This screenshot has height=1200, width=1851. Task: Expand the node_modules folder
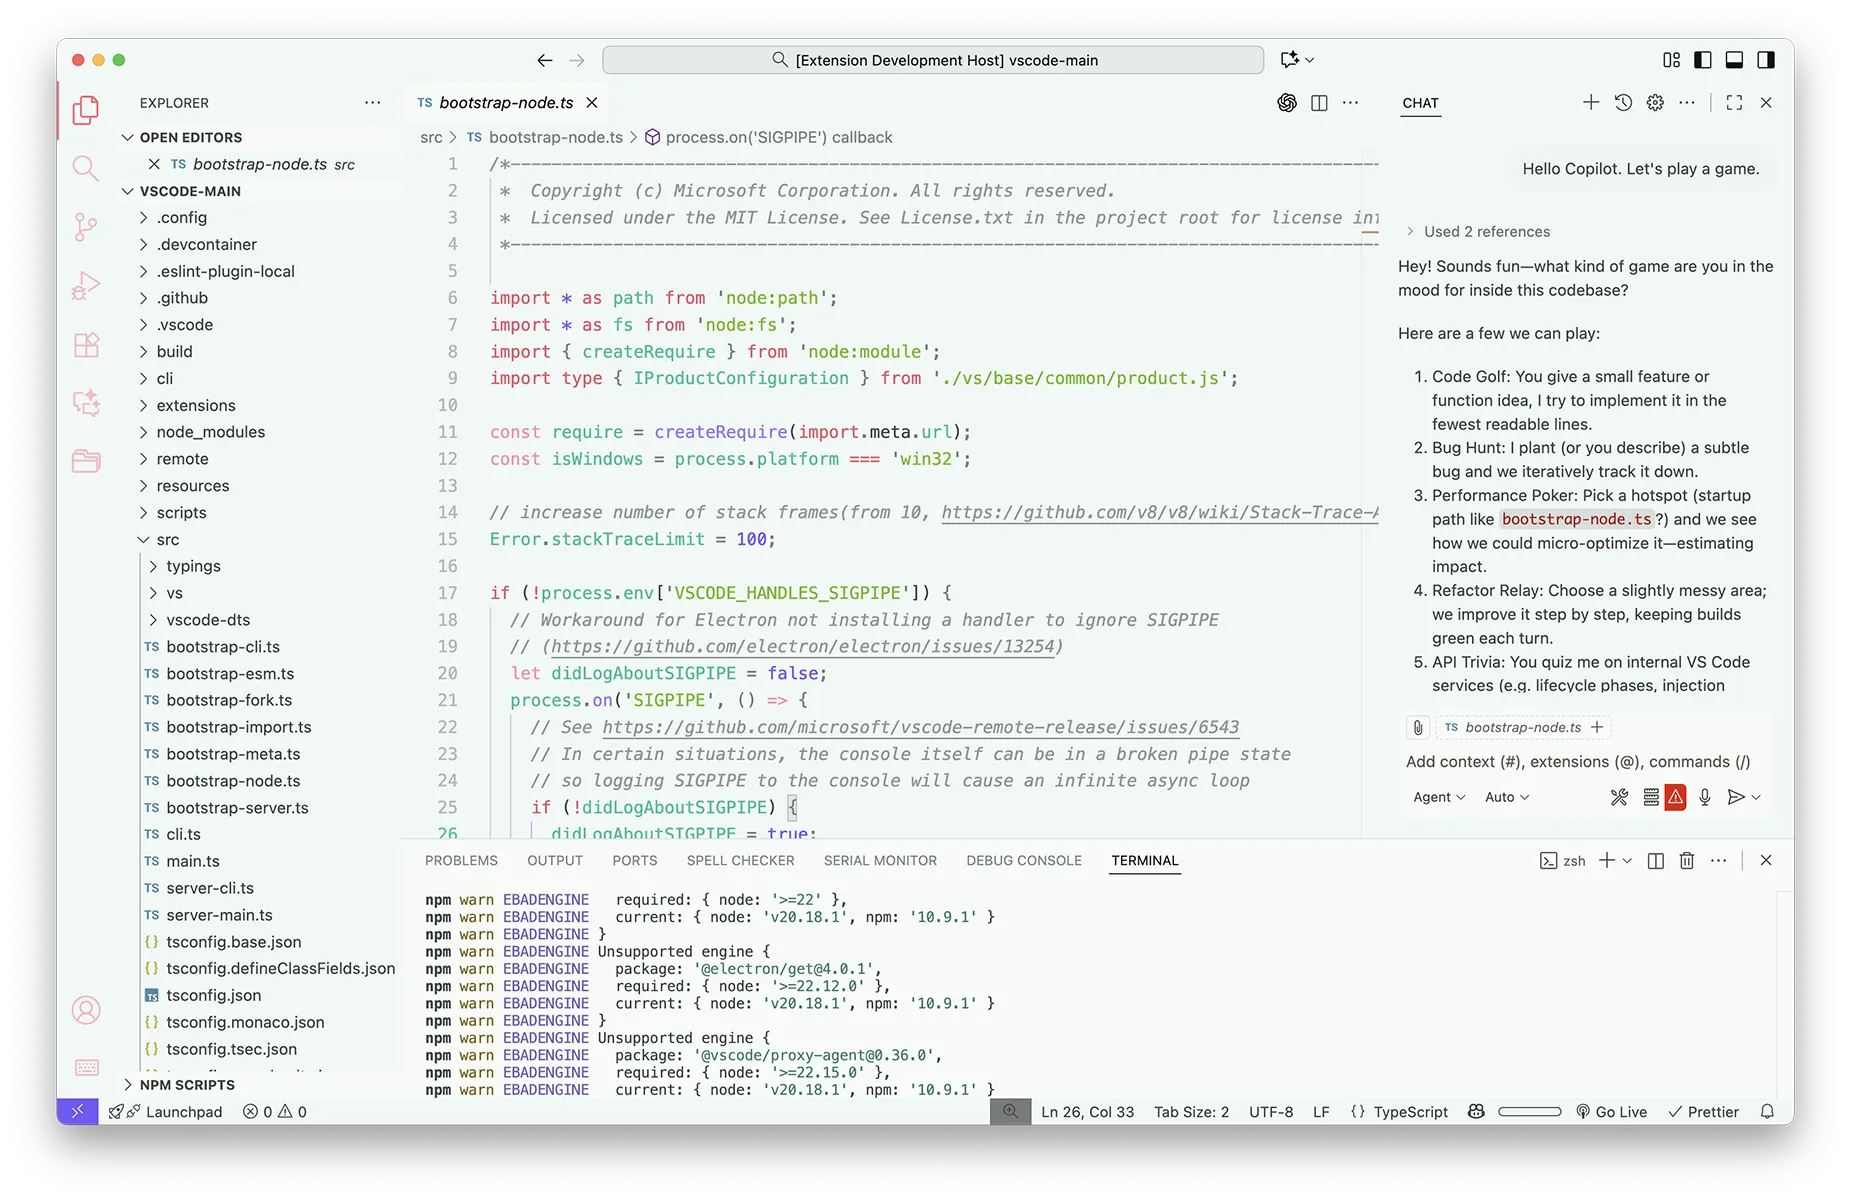[x=210, y=432]
